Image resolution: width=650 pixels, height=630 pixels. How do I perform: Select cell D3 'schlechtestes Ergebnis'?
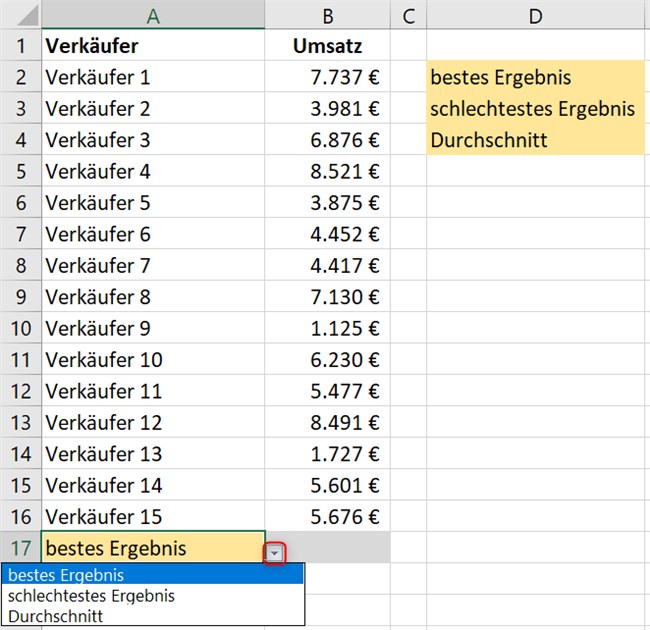click(x=536, y=109)
